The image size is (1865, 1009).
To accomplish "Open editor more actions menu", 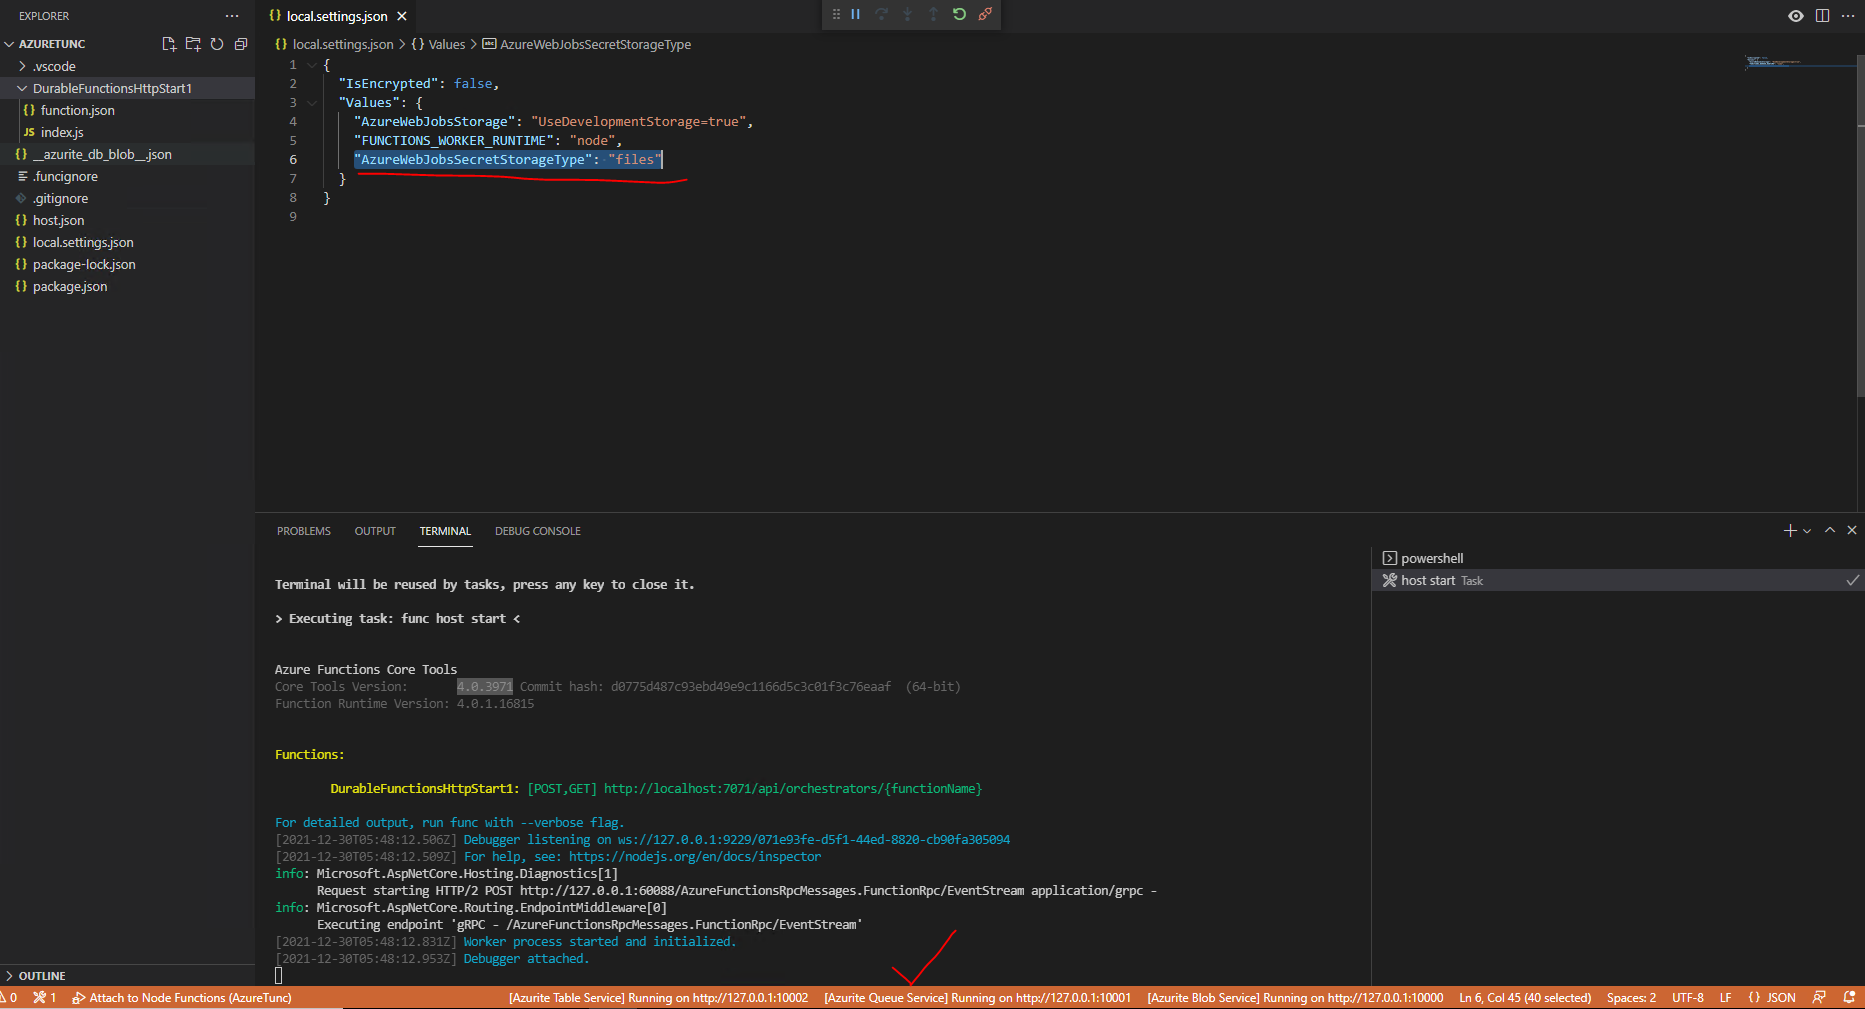I will pos(1848,16).
